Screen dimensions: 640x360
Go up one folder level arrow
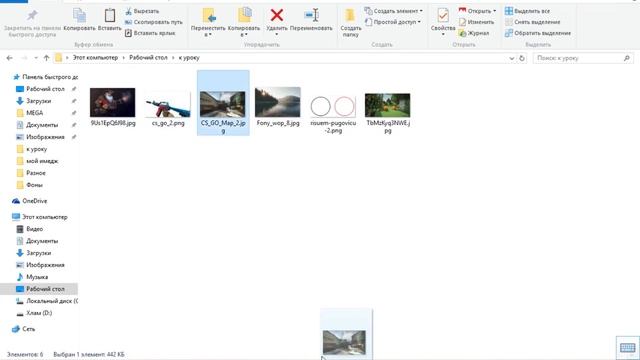(x=46, y=58)
